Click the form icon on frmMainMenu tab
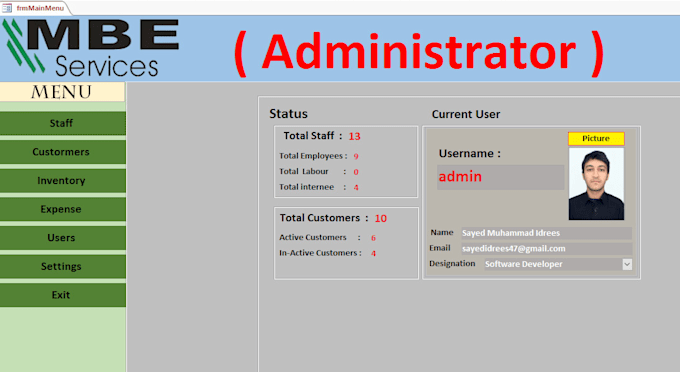This screenshot has width=680, height=372. click(x=7, y=8)
